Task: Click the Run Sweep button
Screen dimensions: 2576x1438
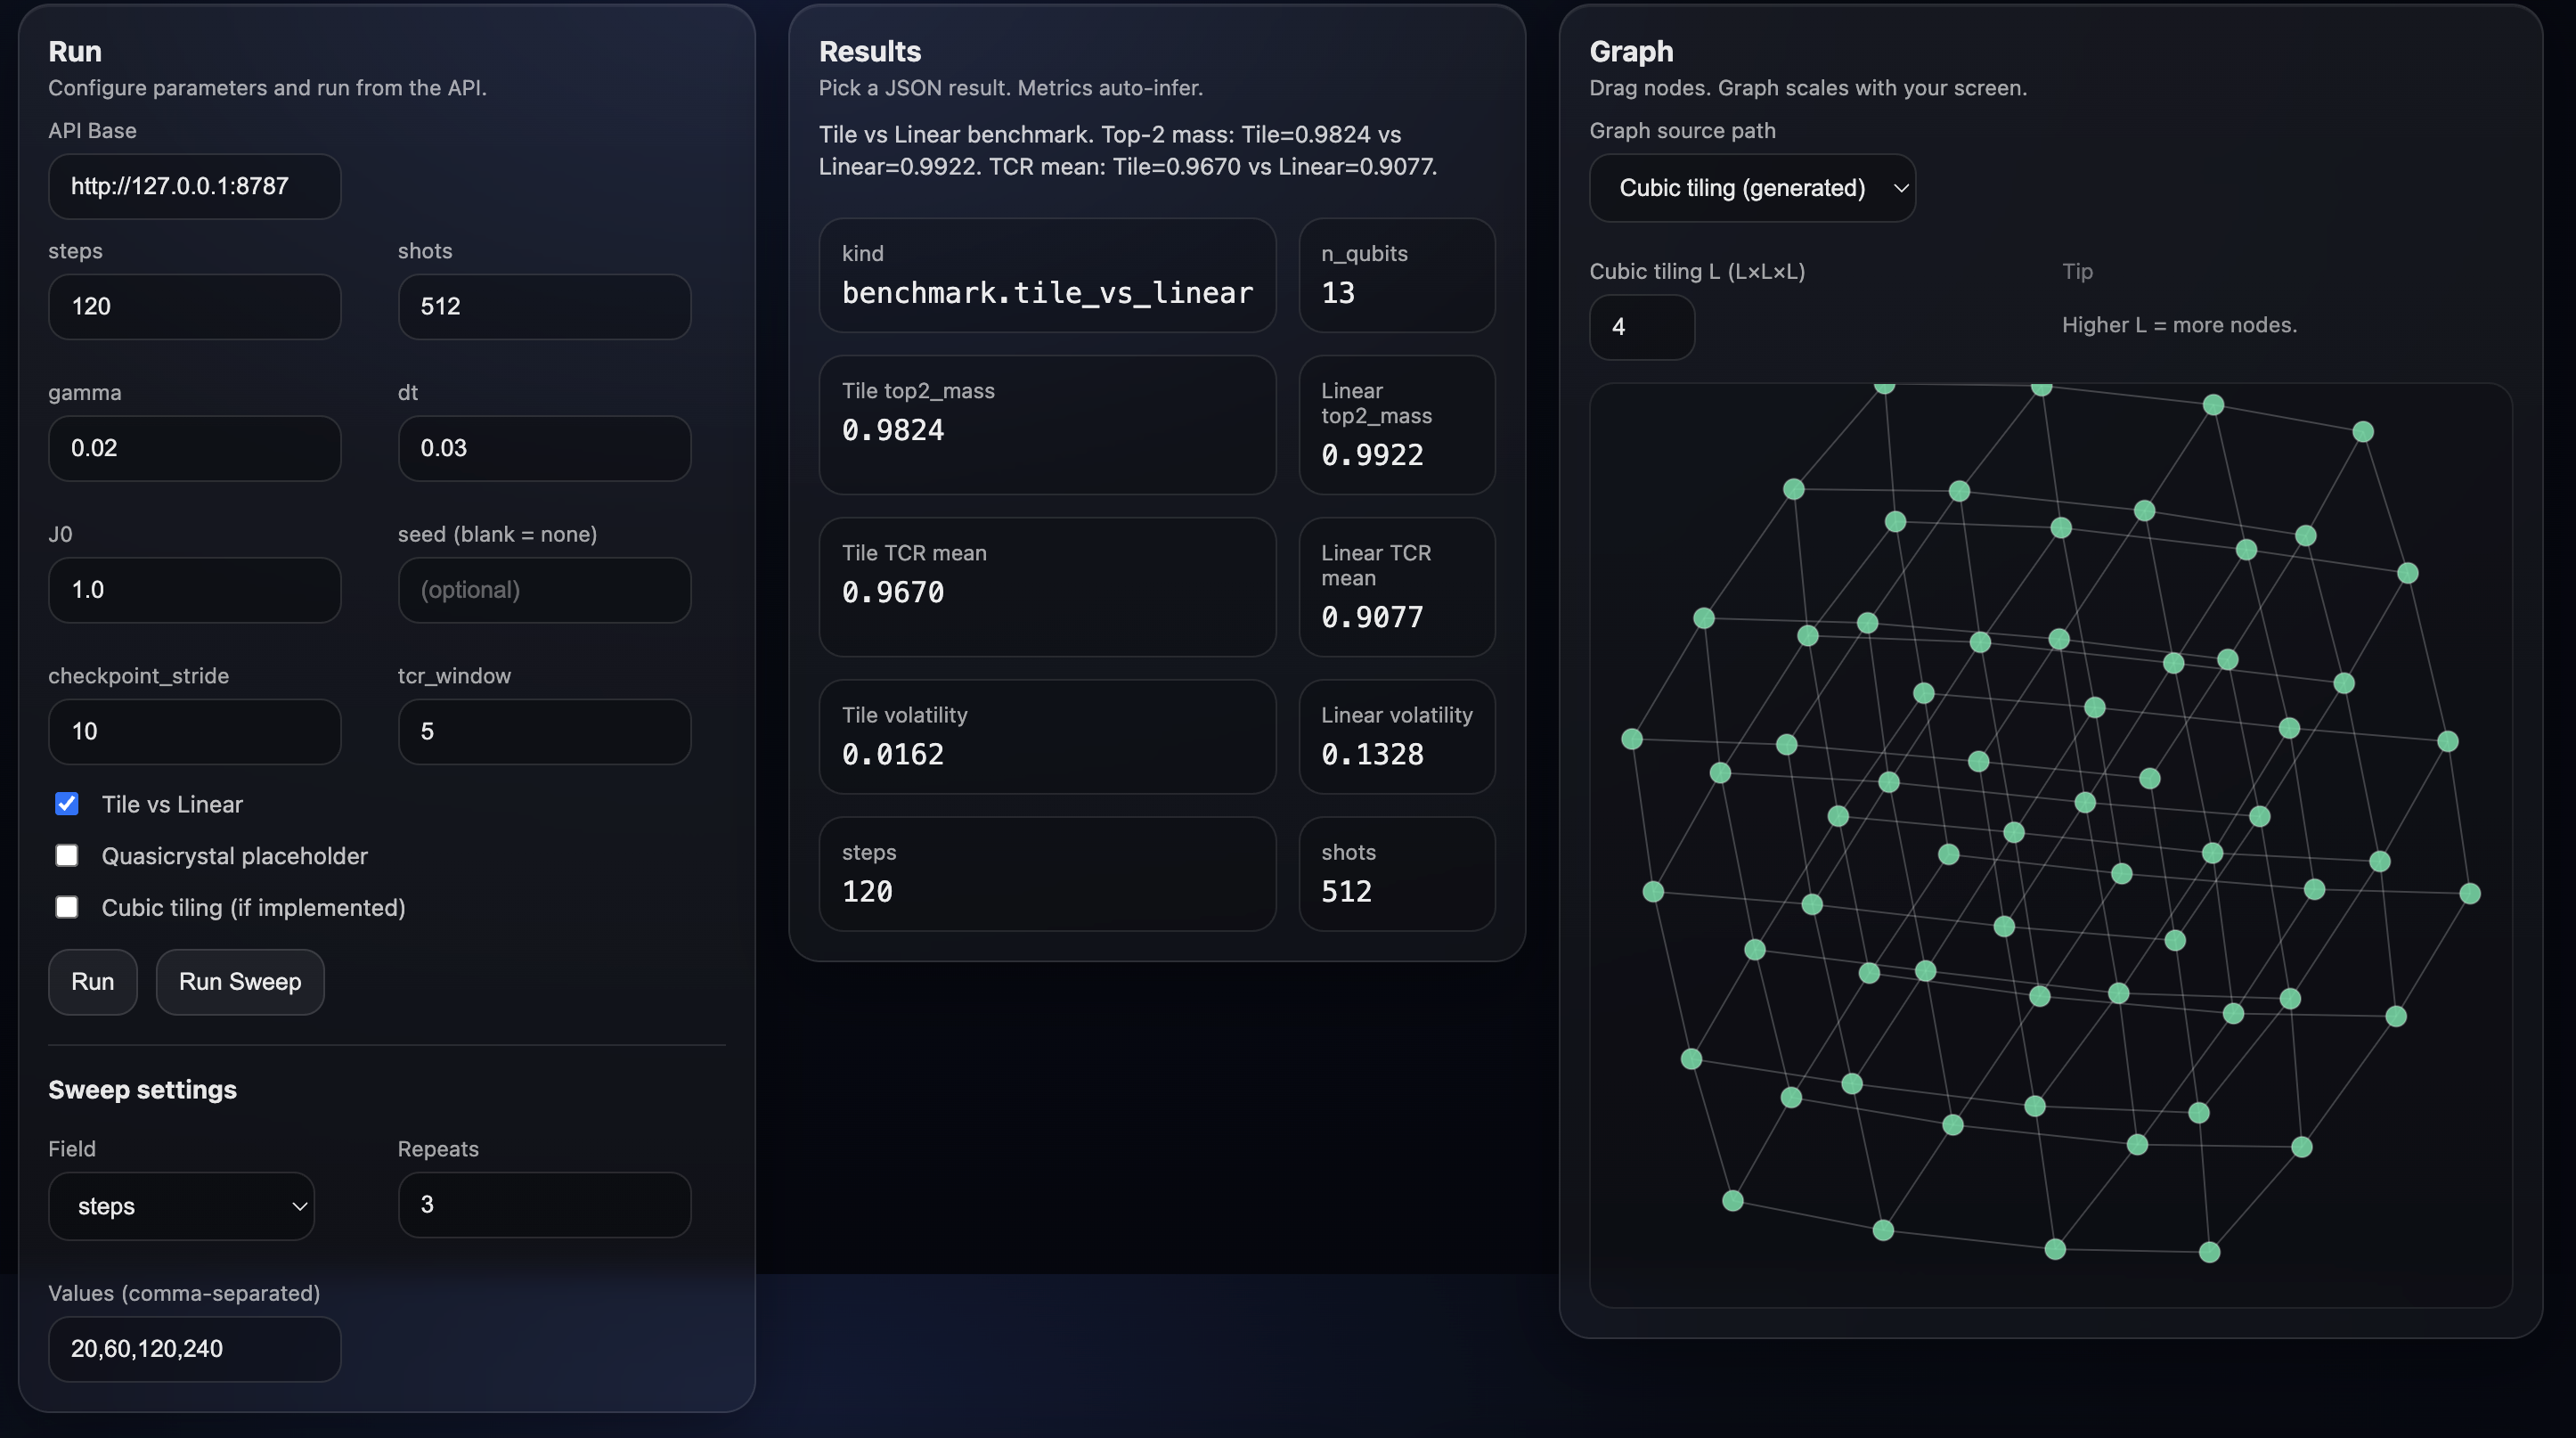Action: [x=240, y=981]
